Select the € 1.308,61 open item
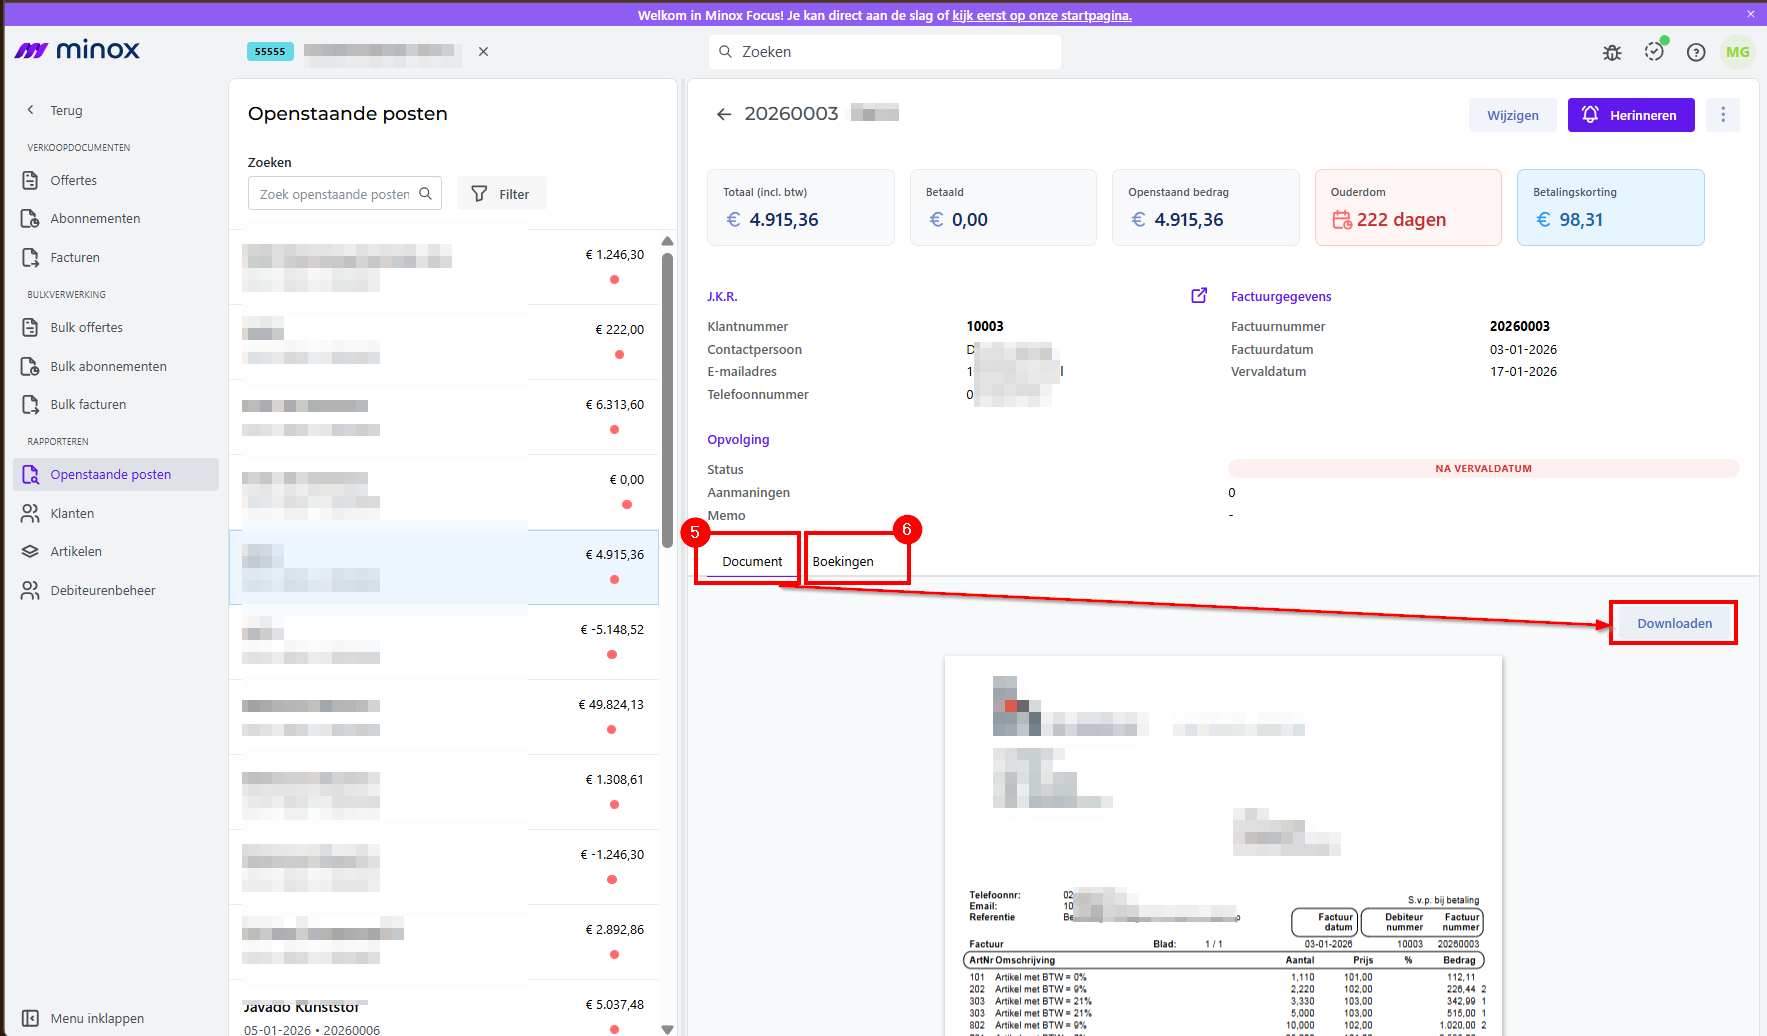 [444, 792]
